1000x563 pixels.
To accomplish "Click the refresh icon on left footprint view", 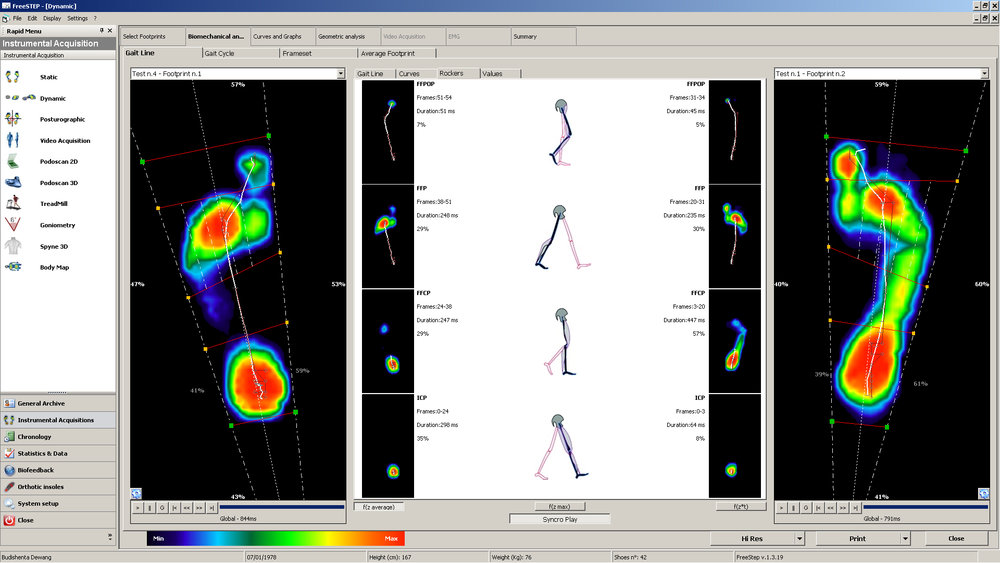I will (136, 493).
